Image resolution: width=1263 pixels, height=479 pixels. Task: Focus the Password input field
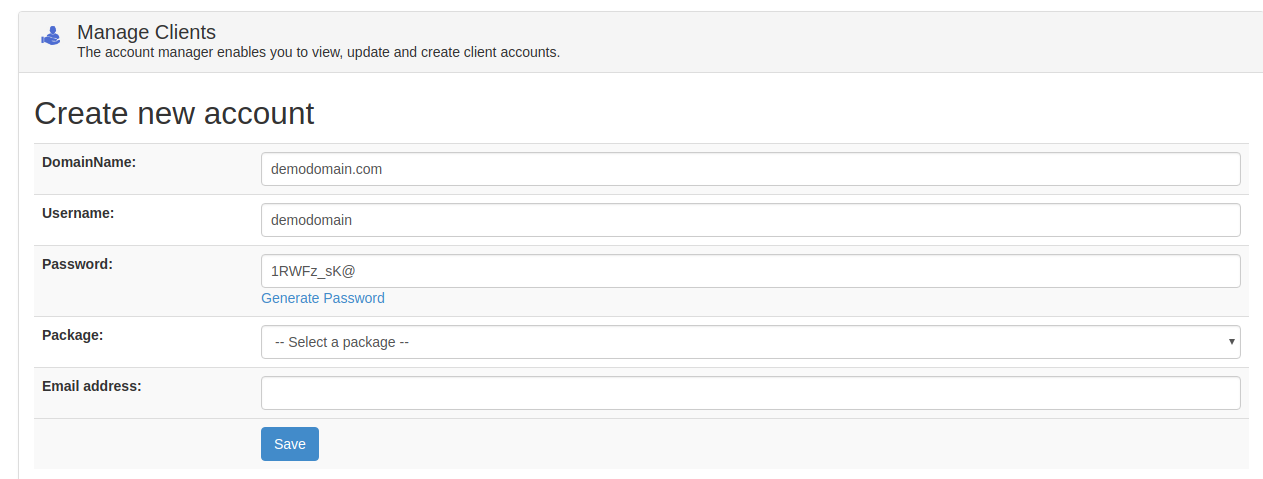click(x=750, y=271)
